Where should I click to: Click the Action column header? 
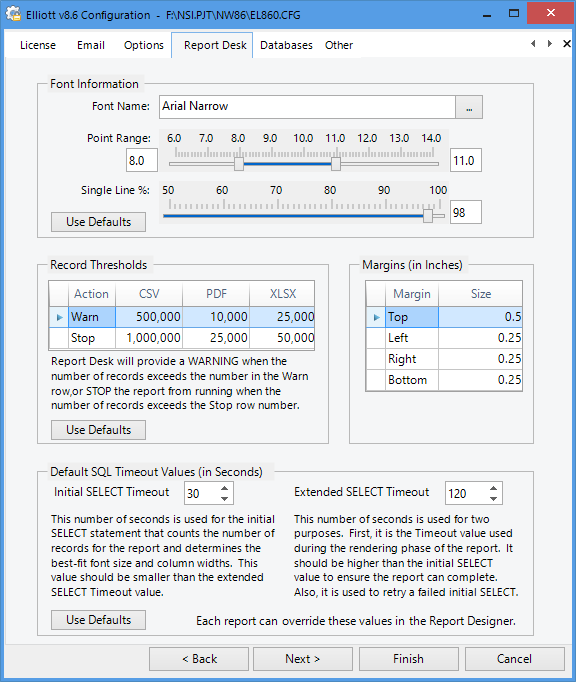pyautogui.click(x=92, y=294)
